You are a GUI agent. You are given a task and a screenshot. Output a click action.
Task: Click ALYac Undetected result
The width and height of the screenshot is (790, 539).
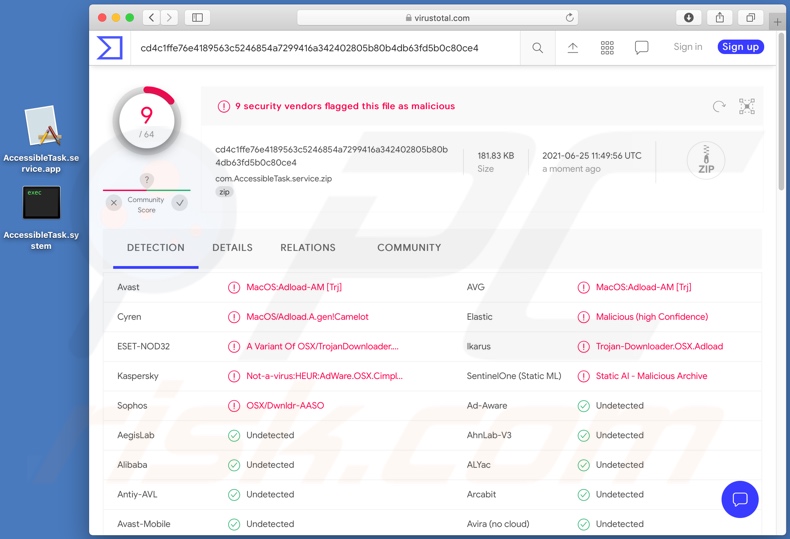(620, 464)
